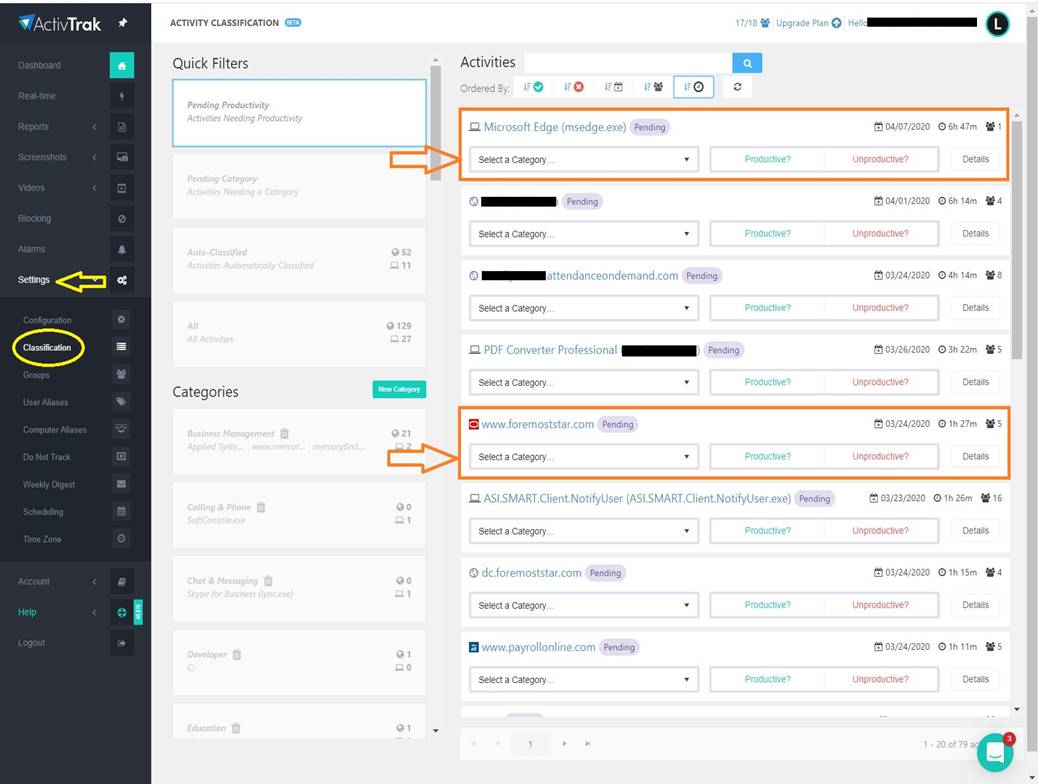Viewport: 1038px width, 784px height.
Task: Click the Videos play icon
Action: tap(122, 188)
